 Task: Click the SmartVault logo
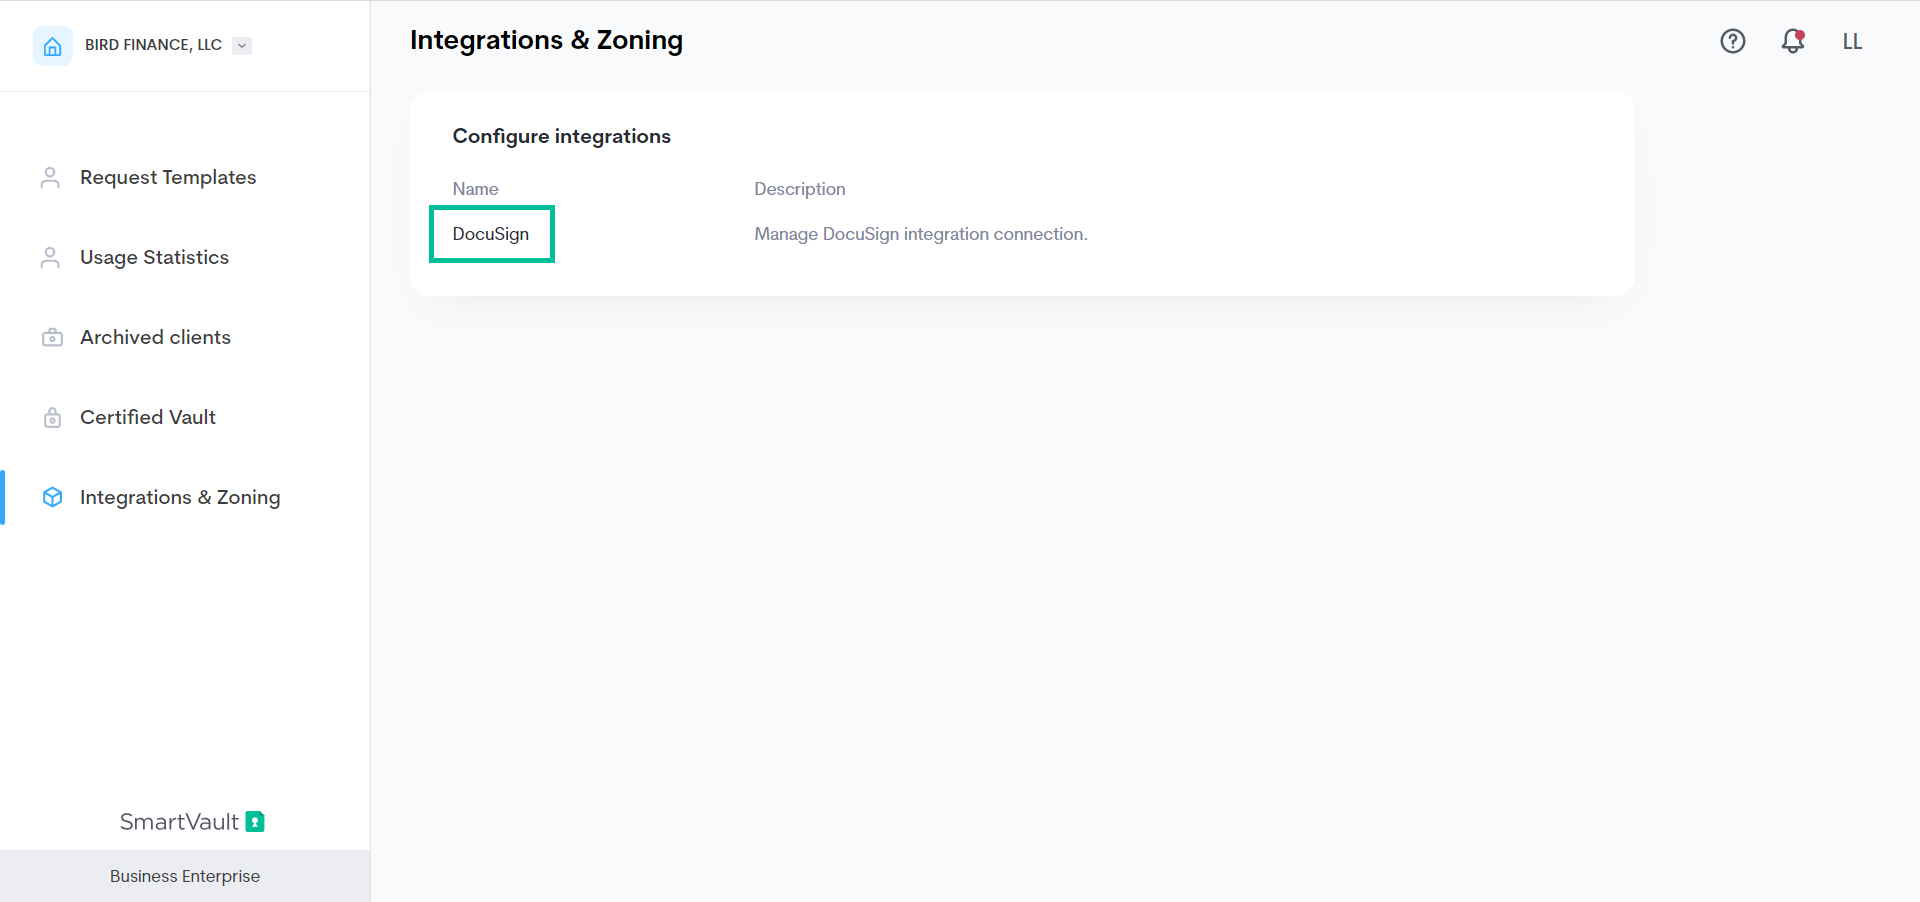pos(192,821)
